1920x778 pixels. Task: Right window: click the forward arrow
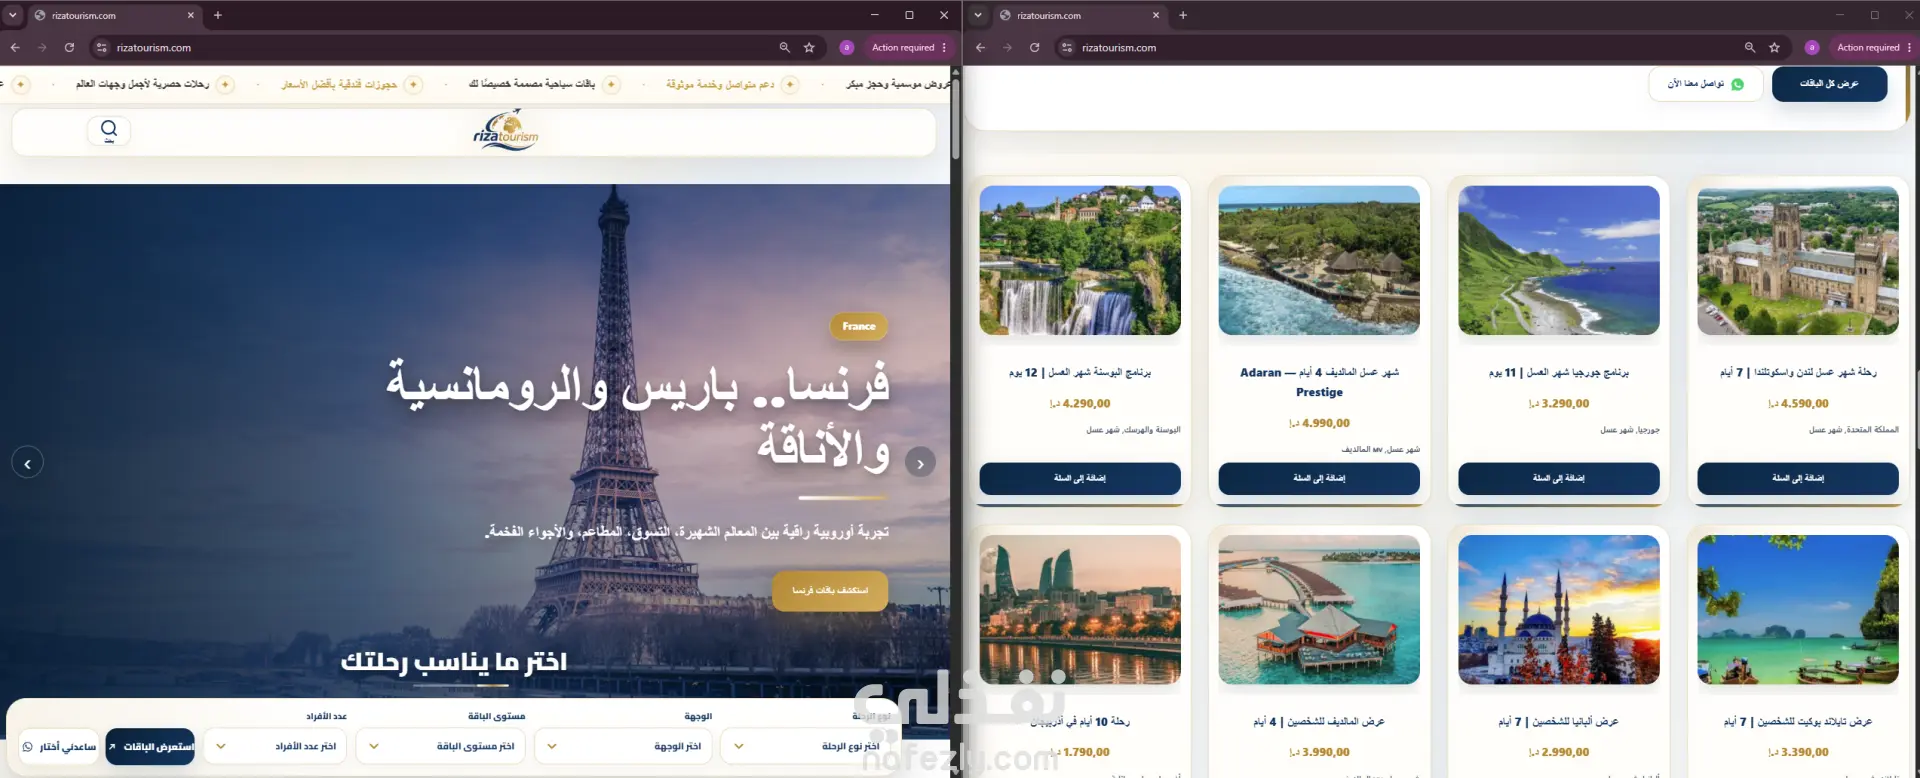[x=1007, y=47]
